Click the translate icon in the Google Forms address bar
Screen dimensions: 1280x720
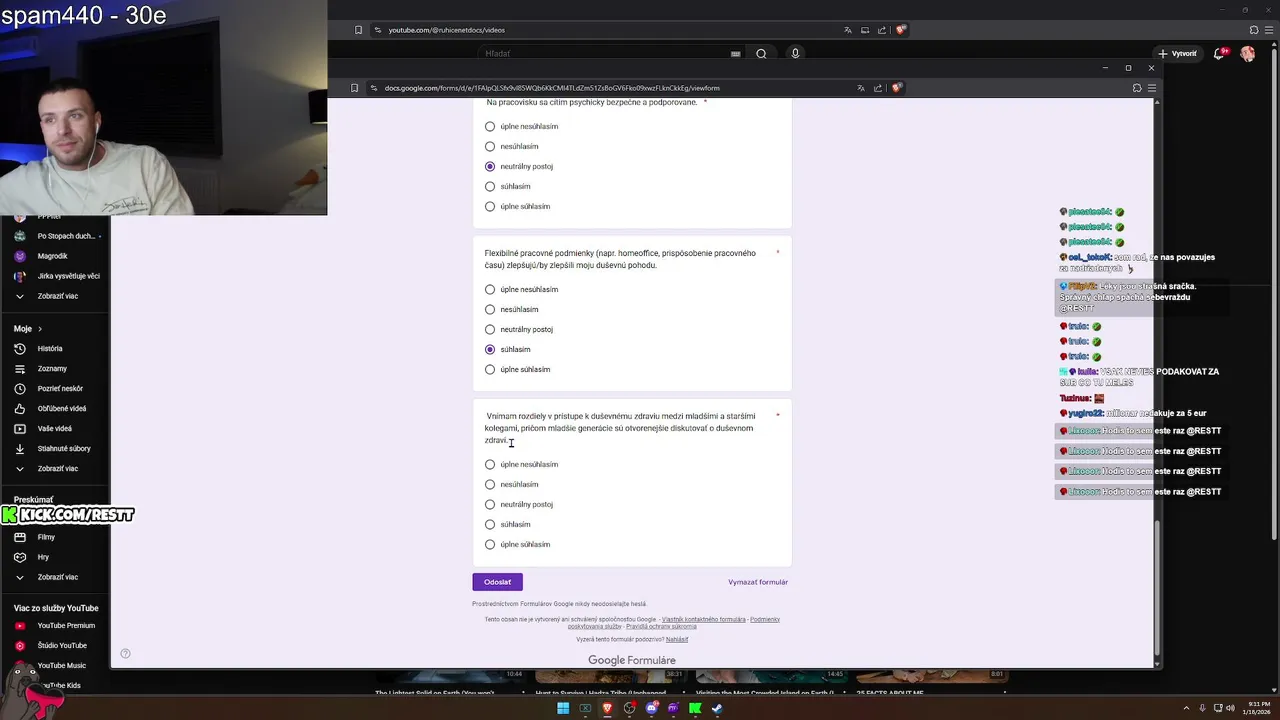point(860,88)
